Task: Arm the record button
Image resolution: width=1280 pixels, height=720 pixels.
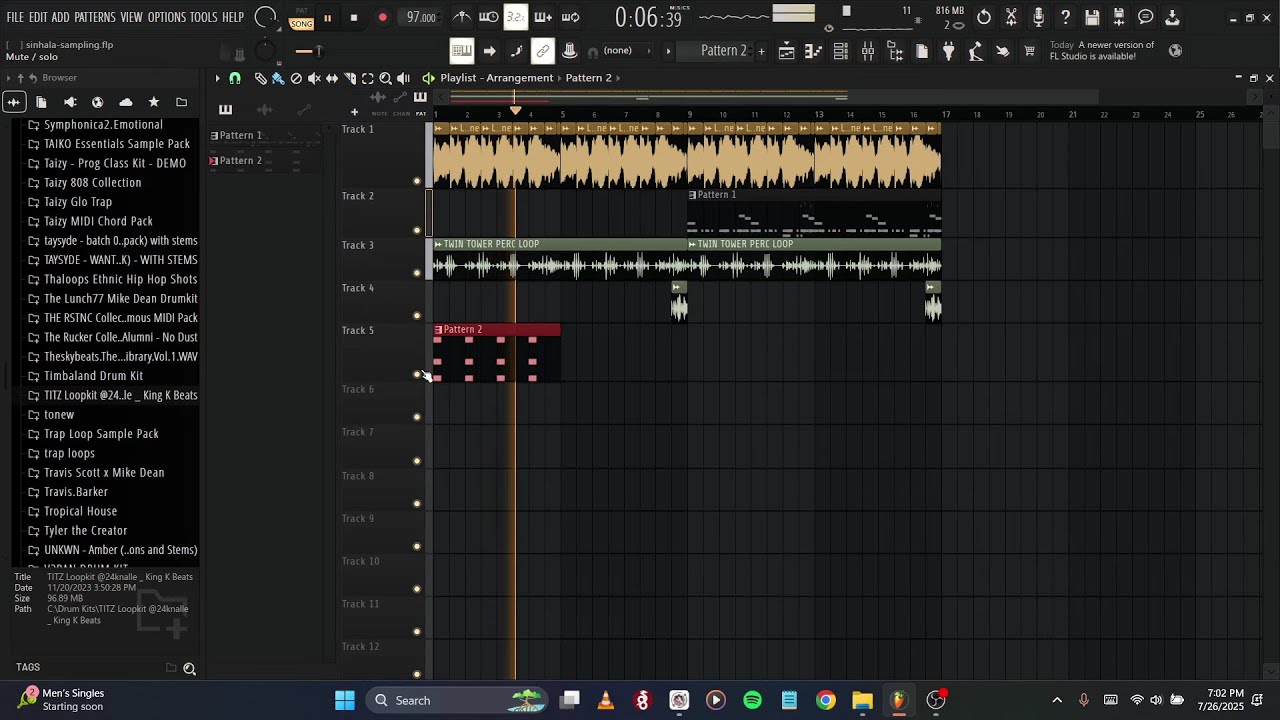Action: coord(382,18)
